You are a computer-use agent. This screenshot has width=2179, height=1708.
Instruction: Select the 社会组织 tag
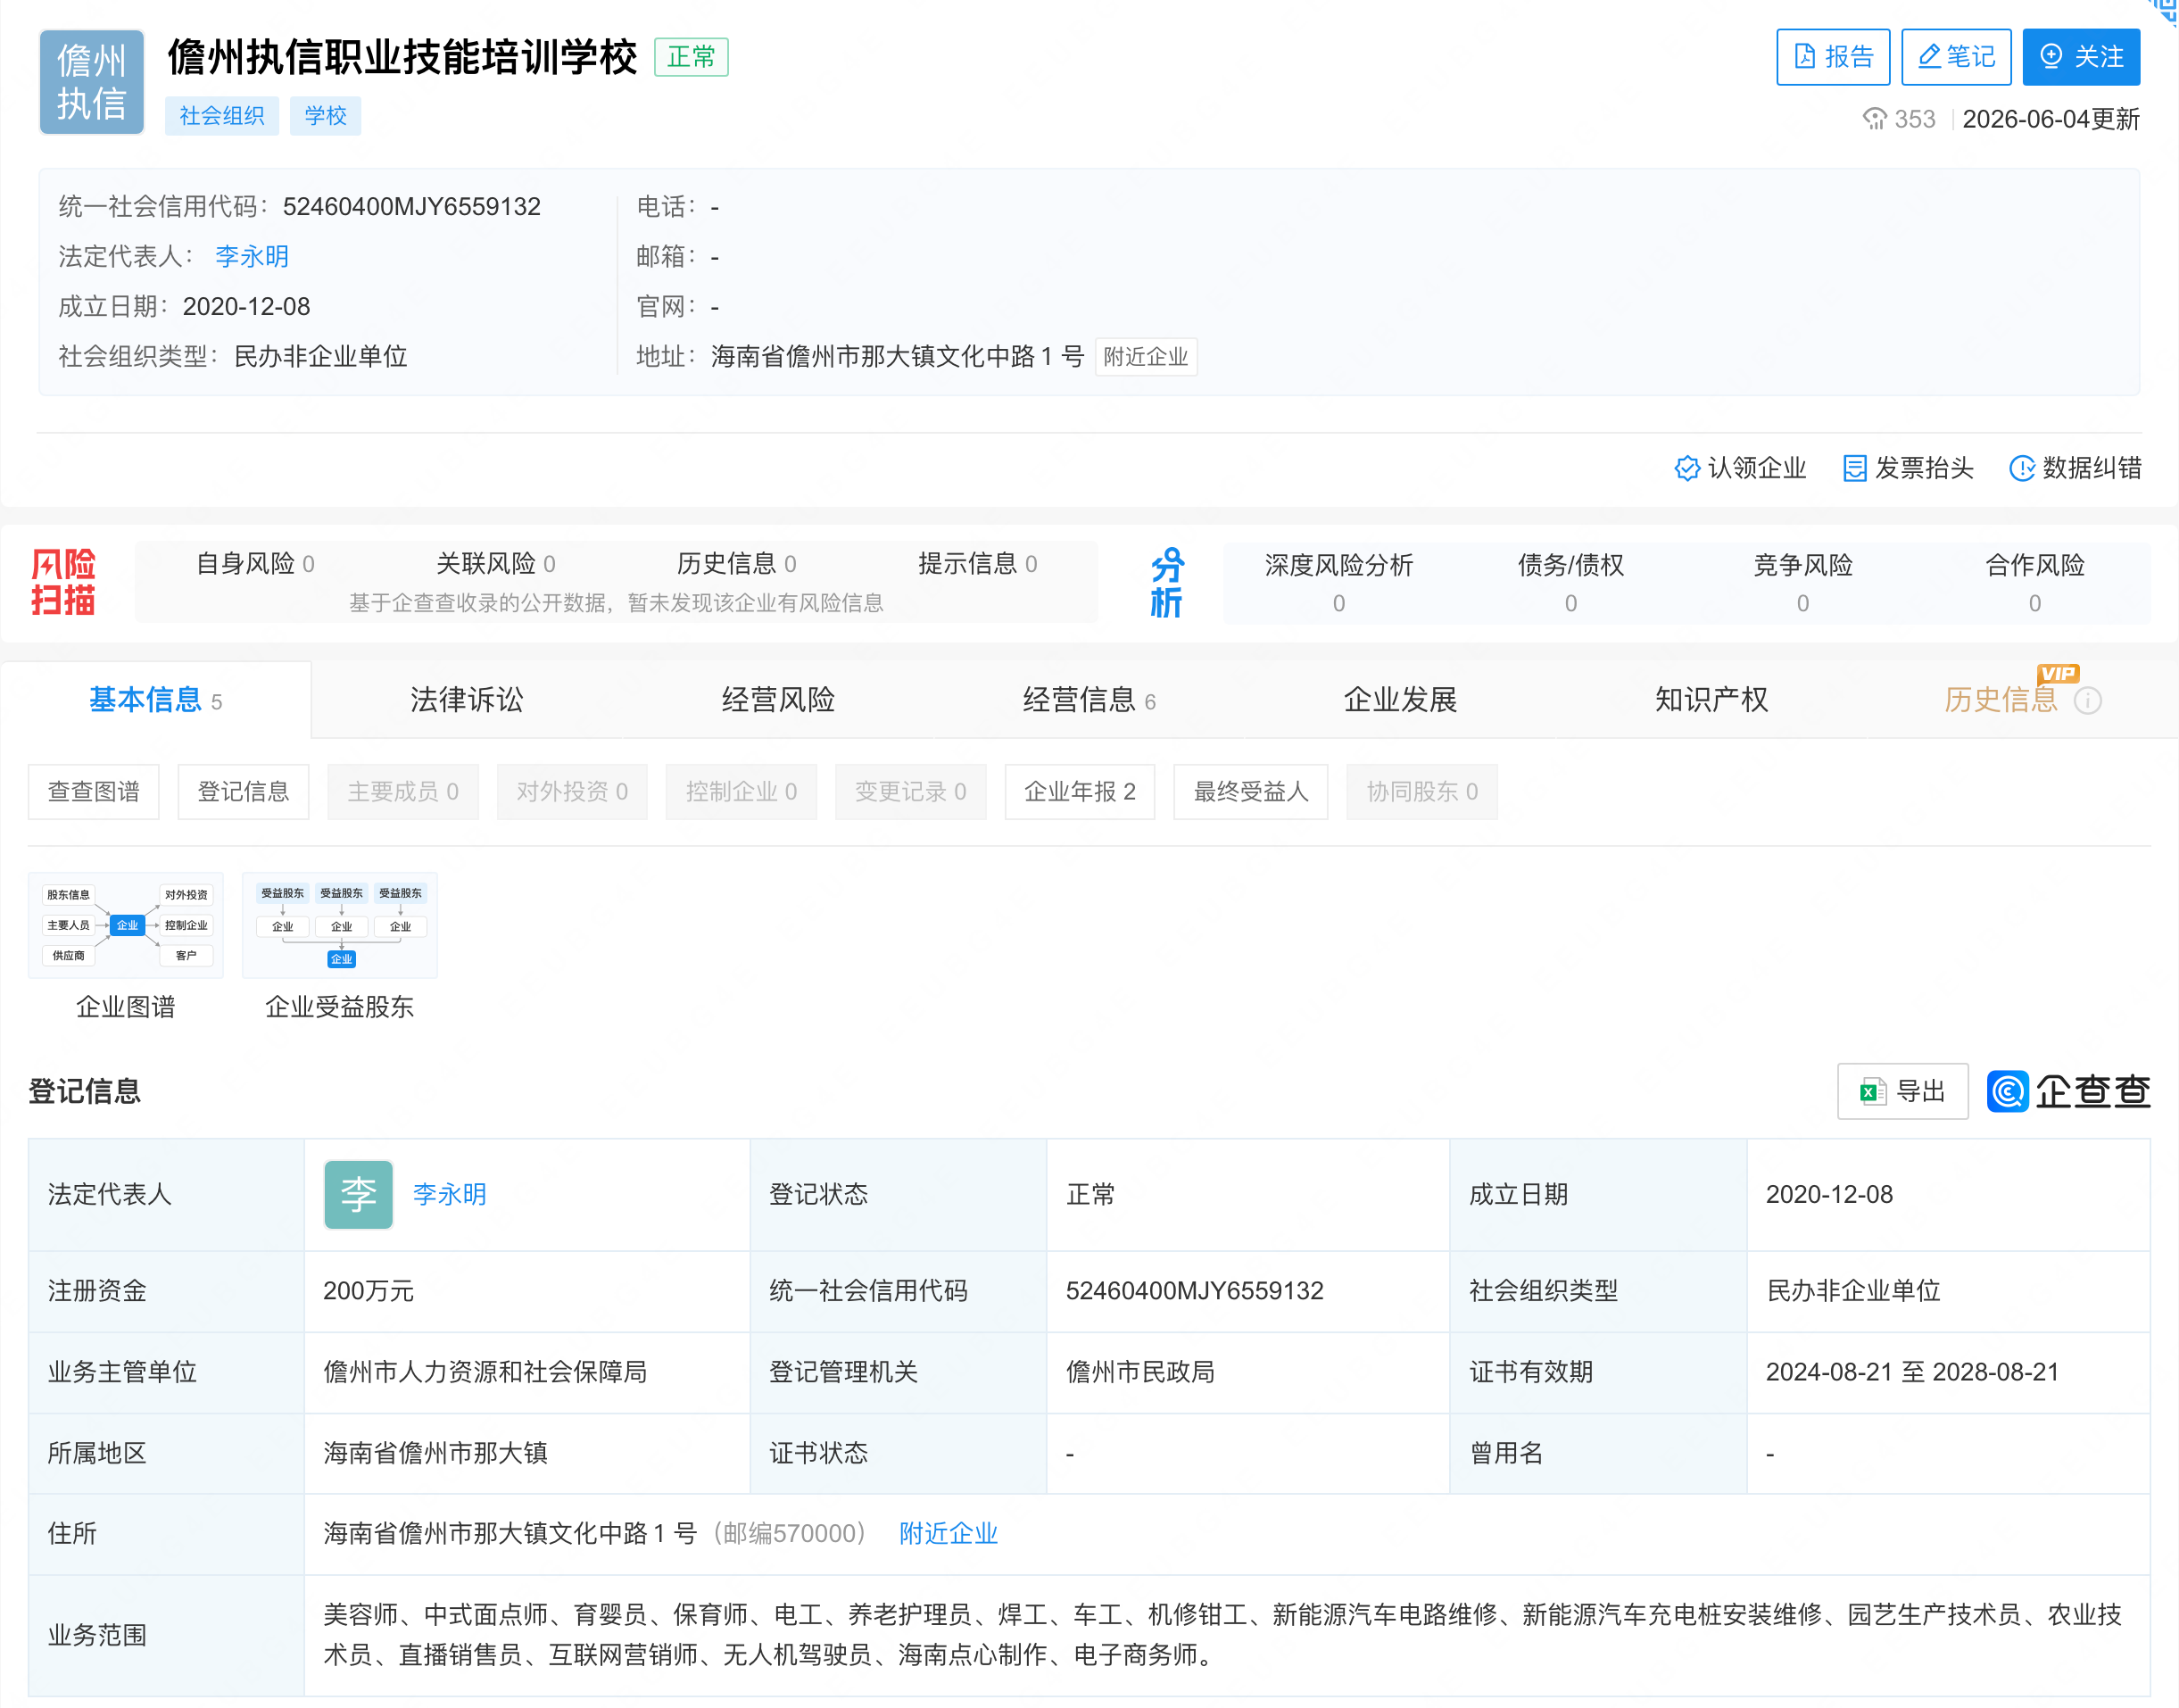(x=221, y=116)
